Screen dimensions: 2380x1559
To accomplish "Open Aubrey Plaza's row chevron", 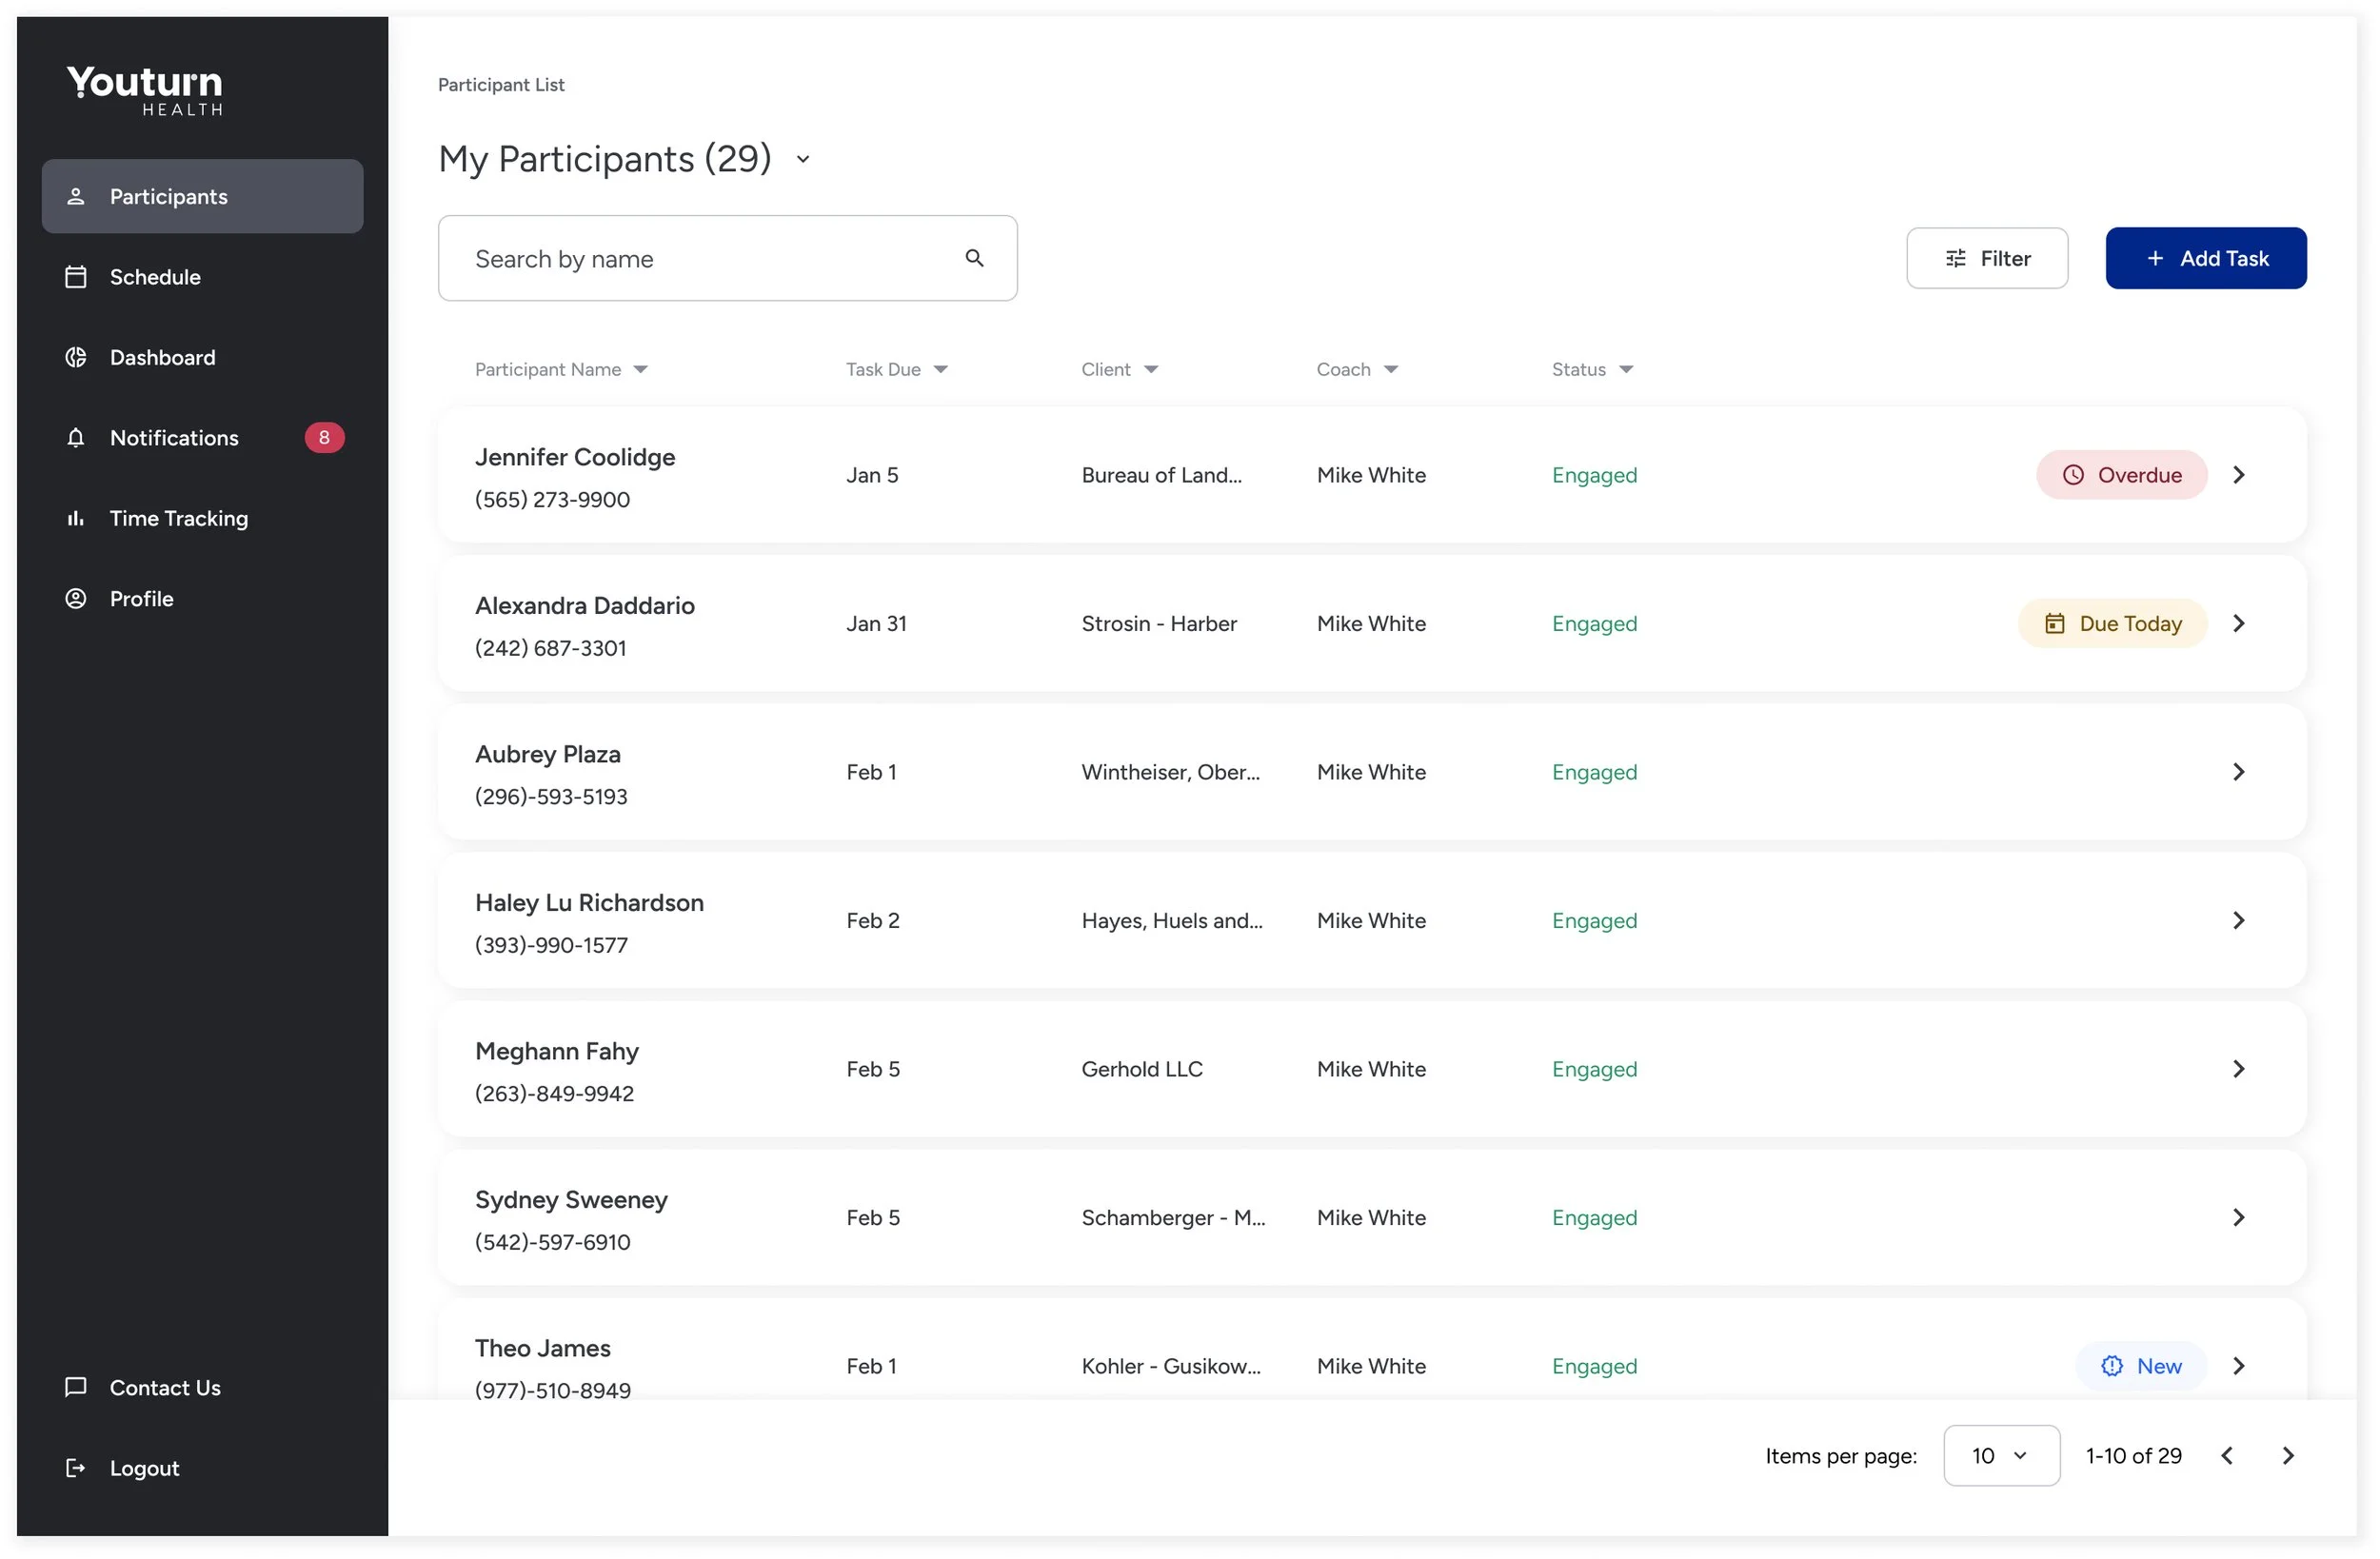I will click(2239, 772).
